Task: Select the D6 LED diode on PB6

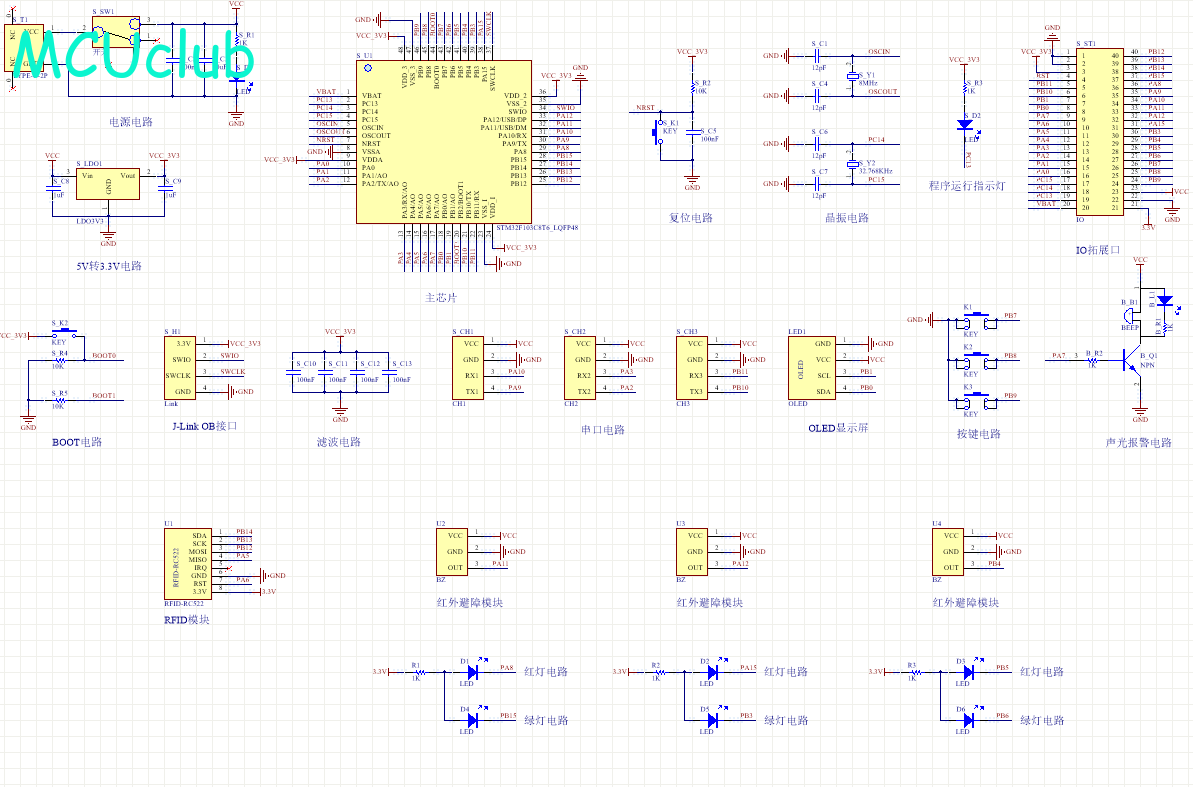Action: 969,720
